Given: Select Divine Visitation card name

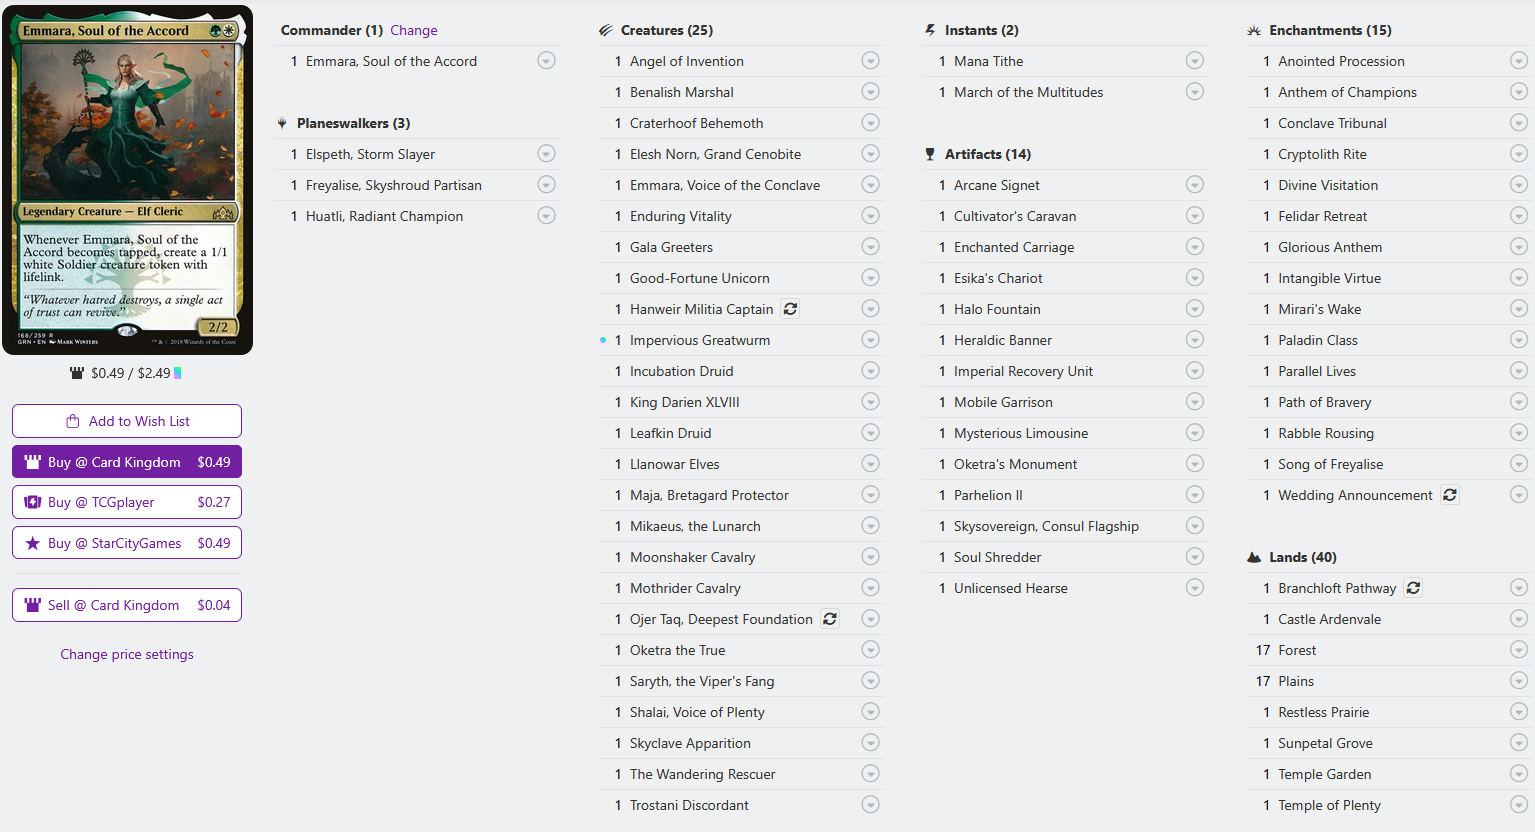Looking at the screenshot, I should (1328, 185).
